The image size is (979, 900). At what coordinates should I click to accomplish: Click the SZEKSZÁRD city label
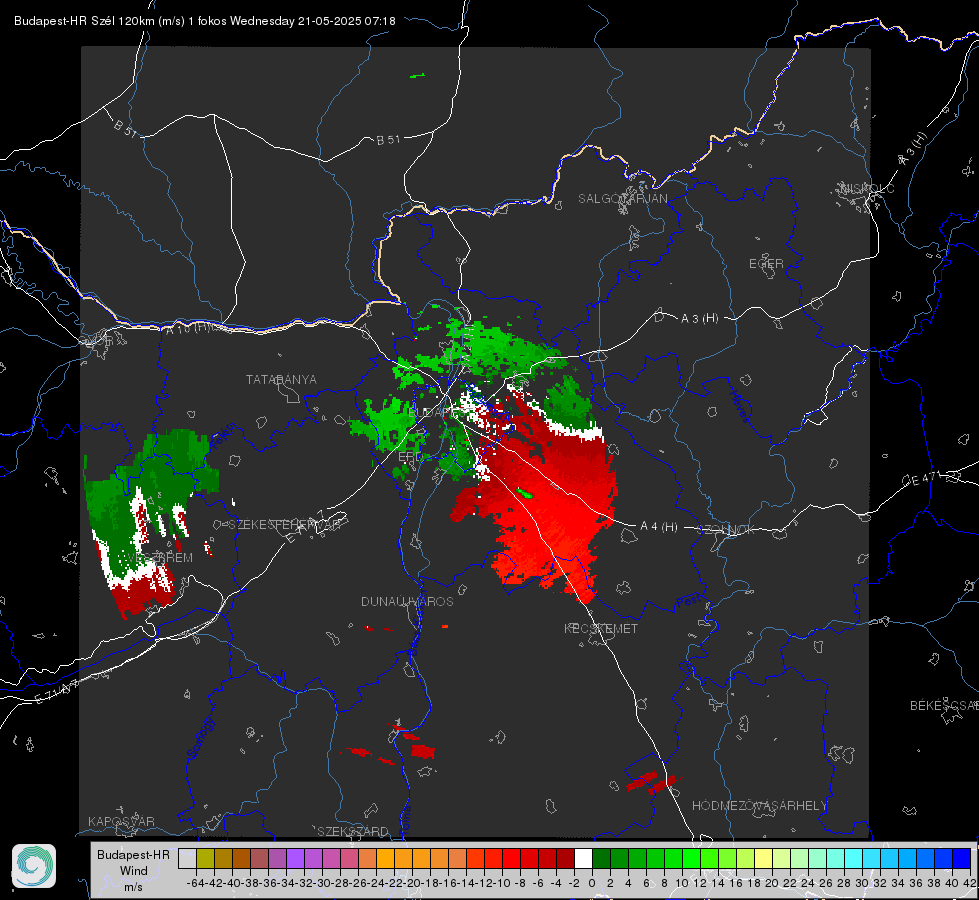352,831
